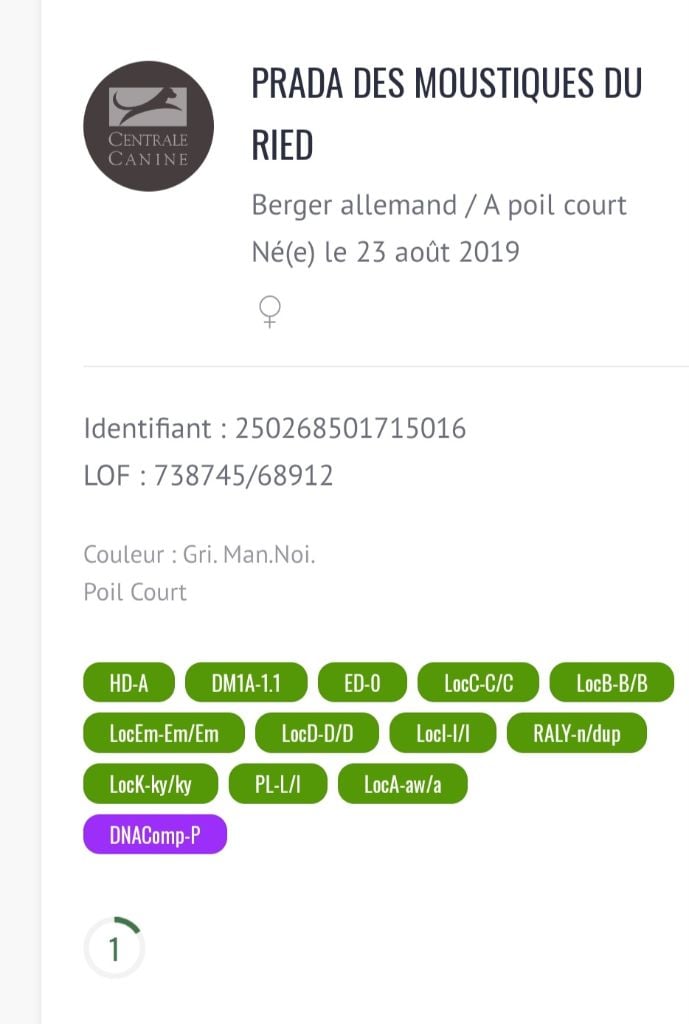This screenshot has width=689, height=1024.
Task: Select the LocA-aw/a badge
Action: coord(402,785)
